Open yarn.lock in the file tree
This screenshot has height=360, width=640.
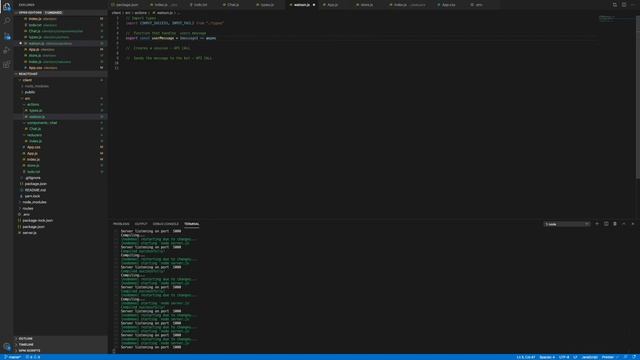pyautogui.click(x=60, y=196)
